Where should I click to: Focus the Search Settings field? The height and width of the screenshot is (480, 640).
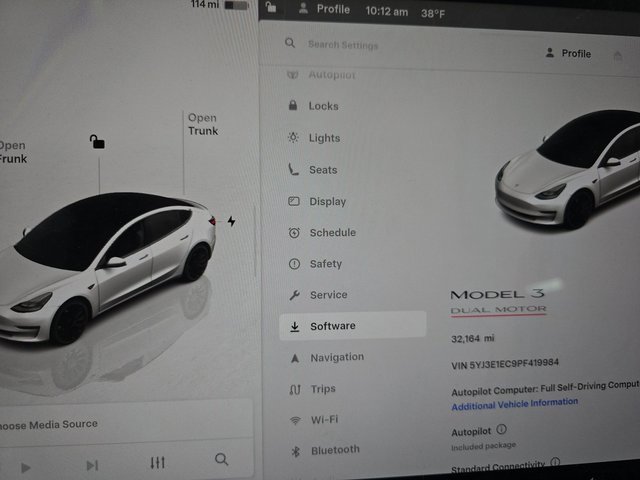tap(343, 44)
